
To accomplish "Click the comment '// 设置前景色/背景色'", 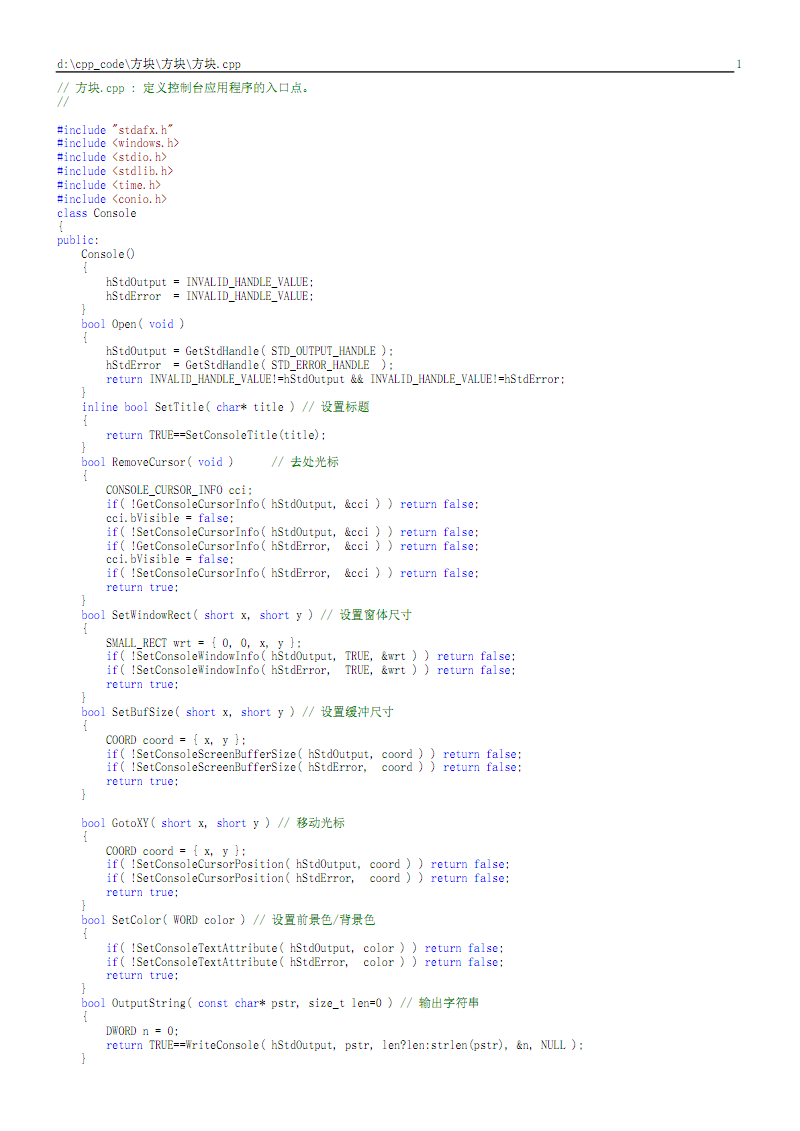I will 315,920.
